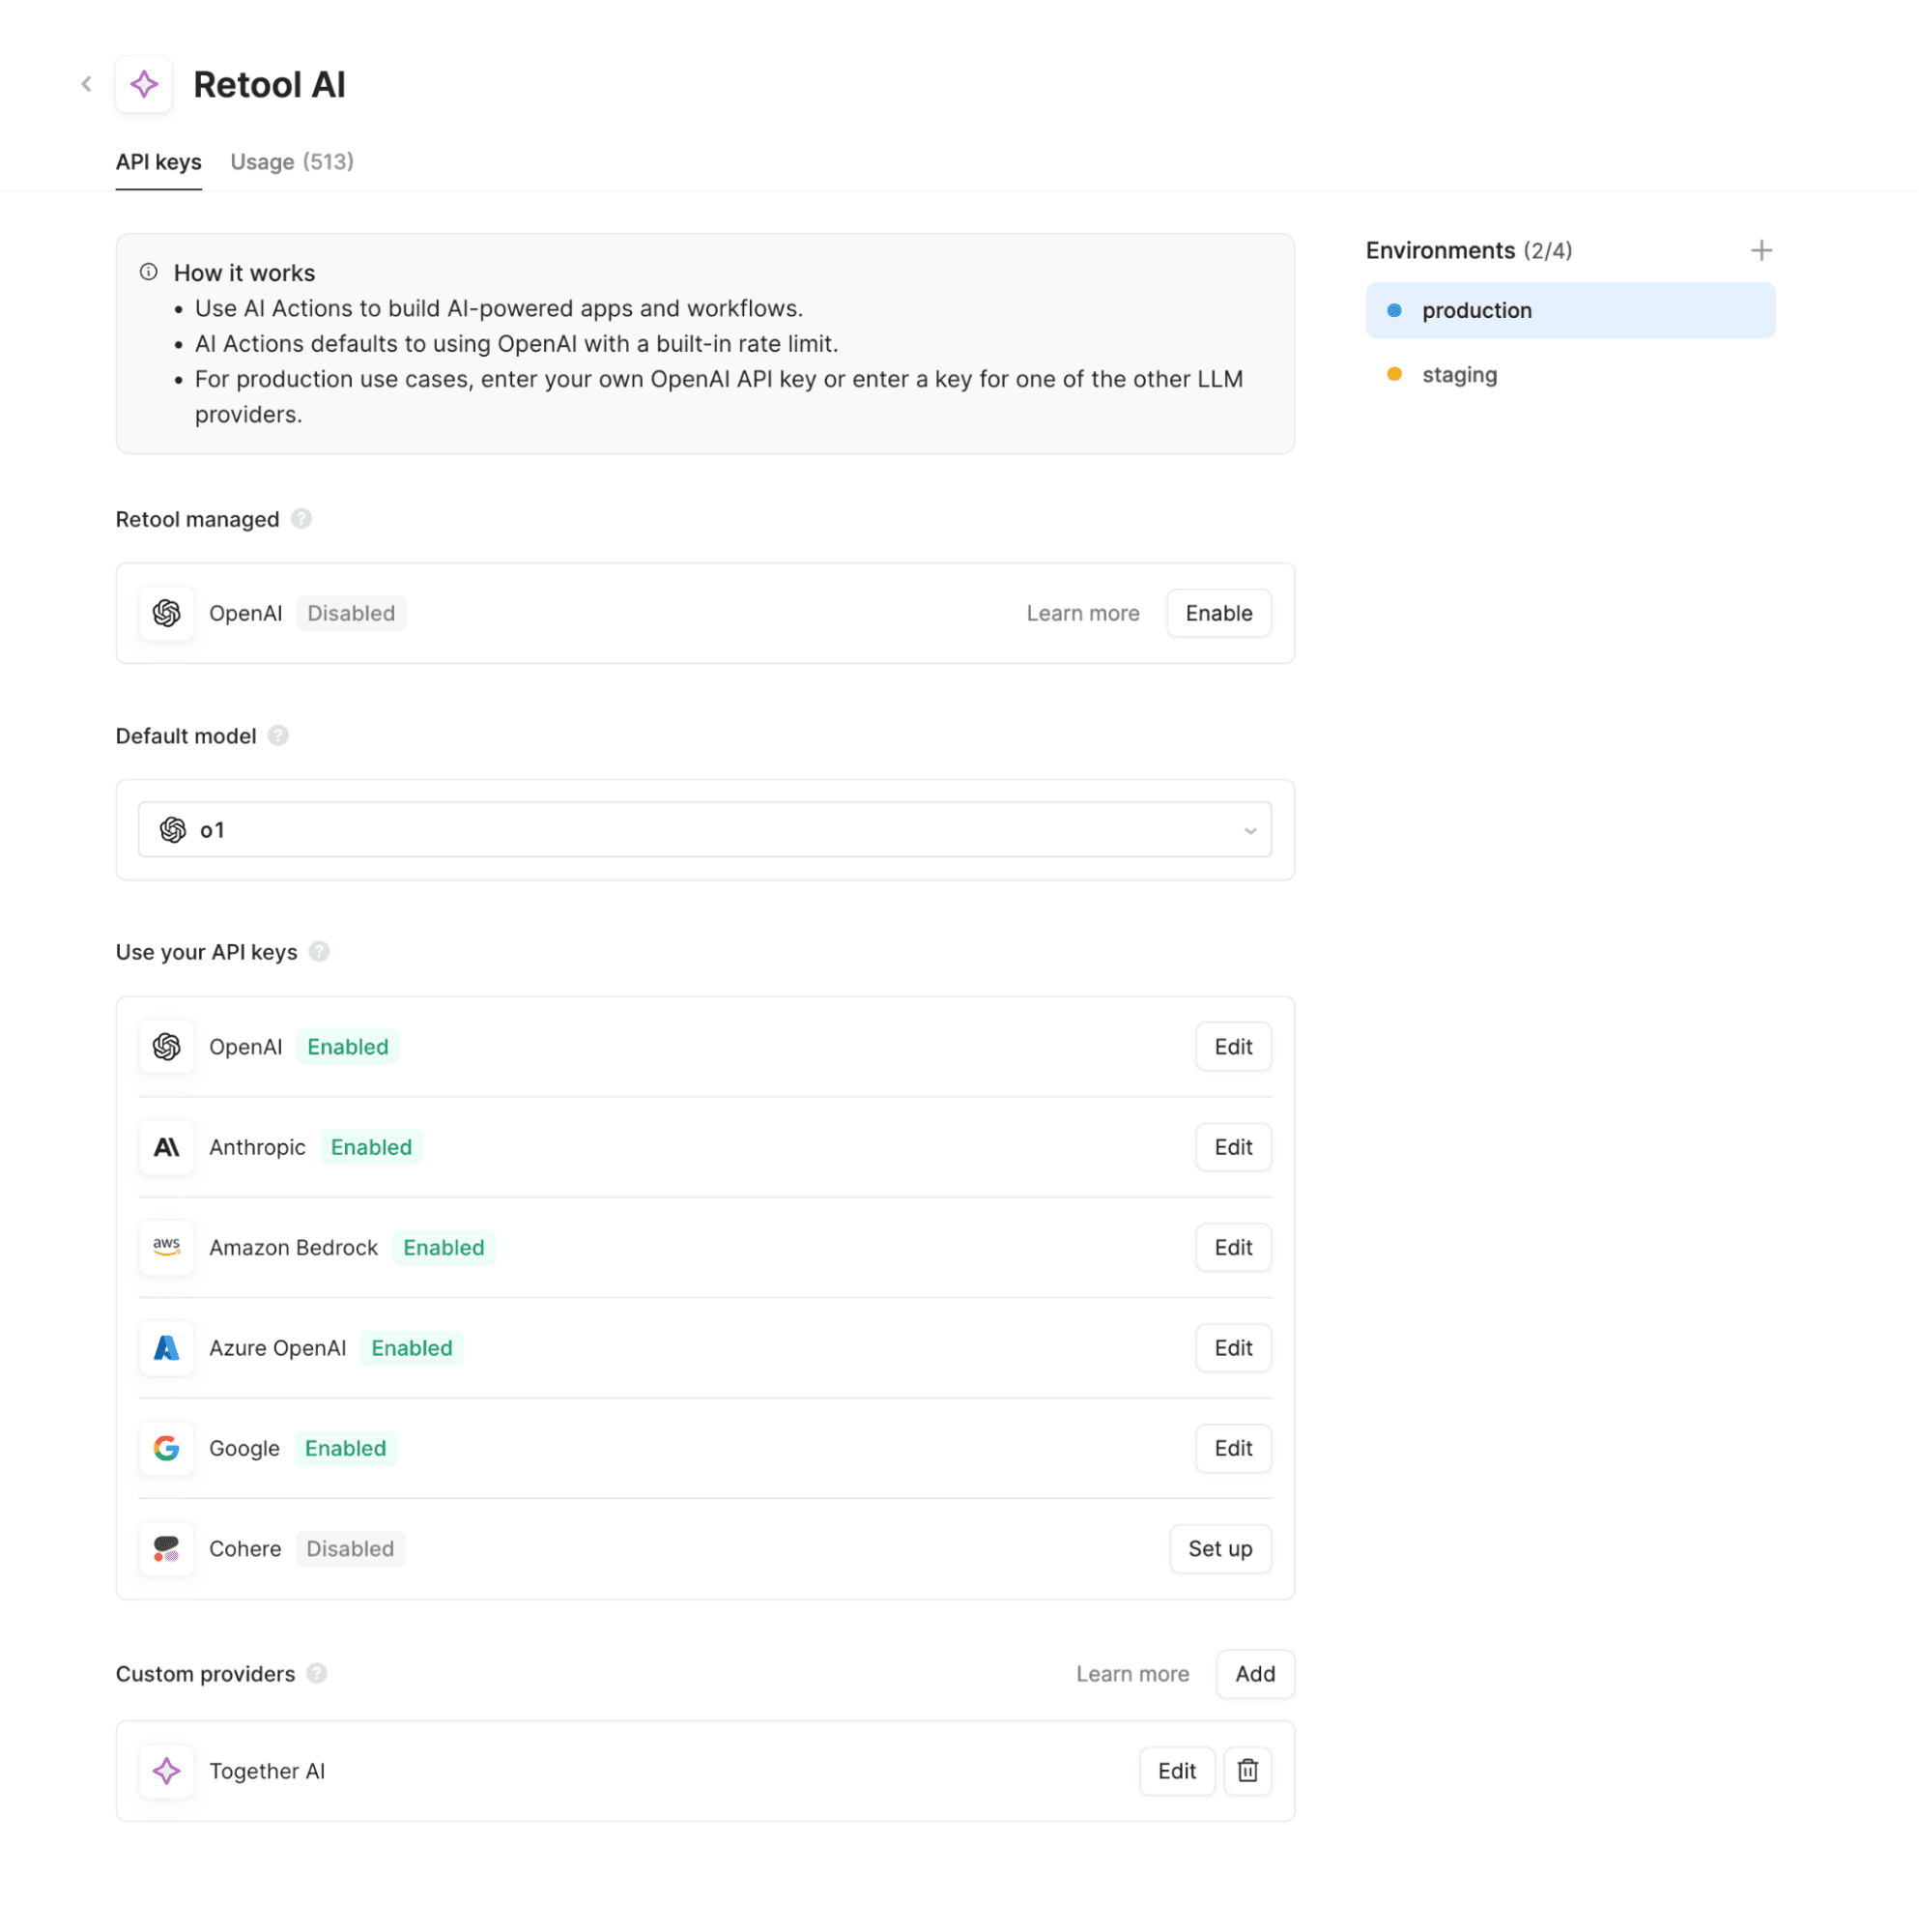
Task: Open the Default model o1 dropdown
Action: point(704,830)
